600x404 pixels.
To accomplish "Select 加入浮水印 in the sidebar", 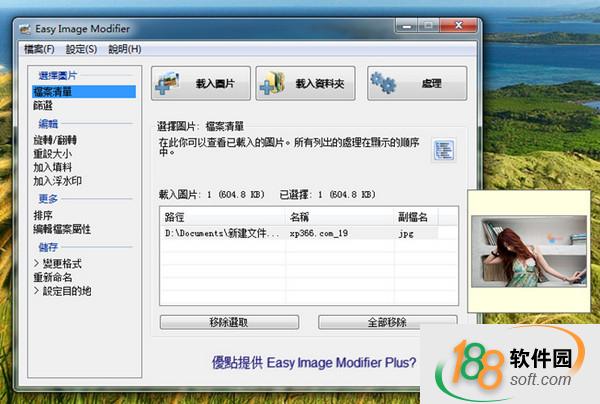I will pyautogui.click(x=57, y=182).
